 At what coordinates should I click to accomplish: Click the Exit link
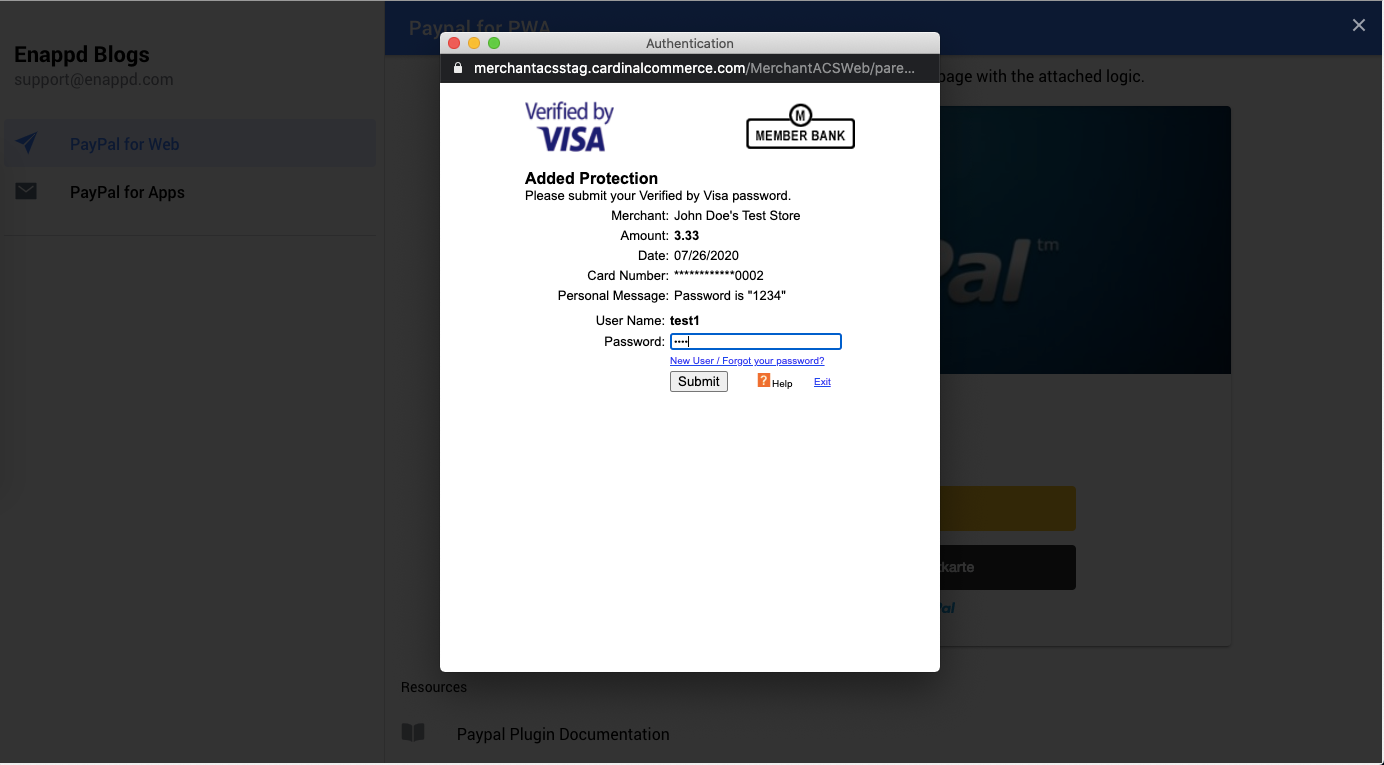(x=822, y=382)
